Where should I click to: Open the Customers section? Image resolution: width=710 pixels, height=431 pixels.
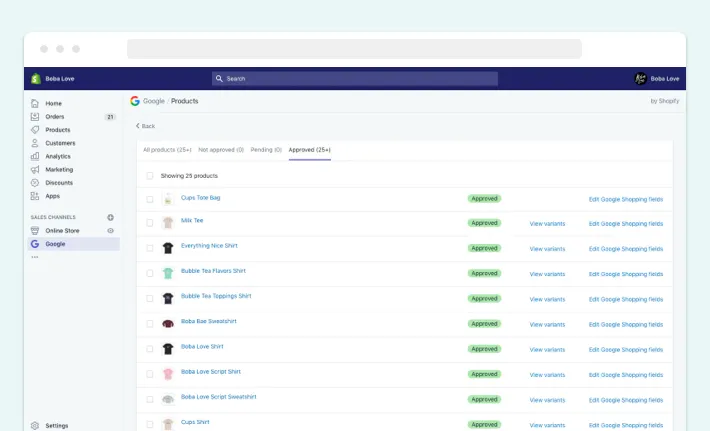click(60, 143)
